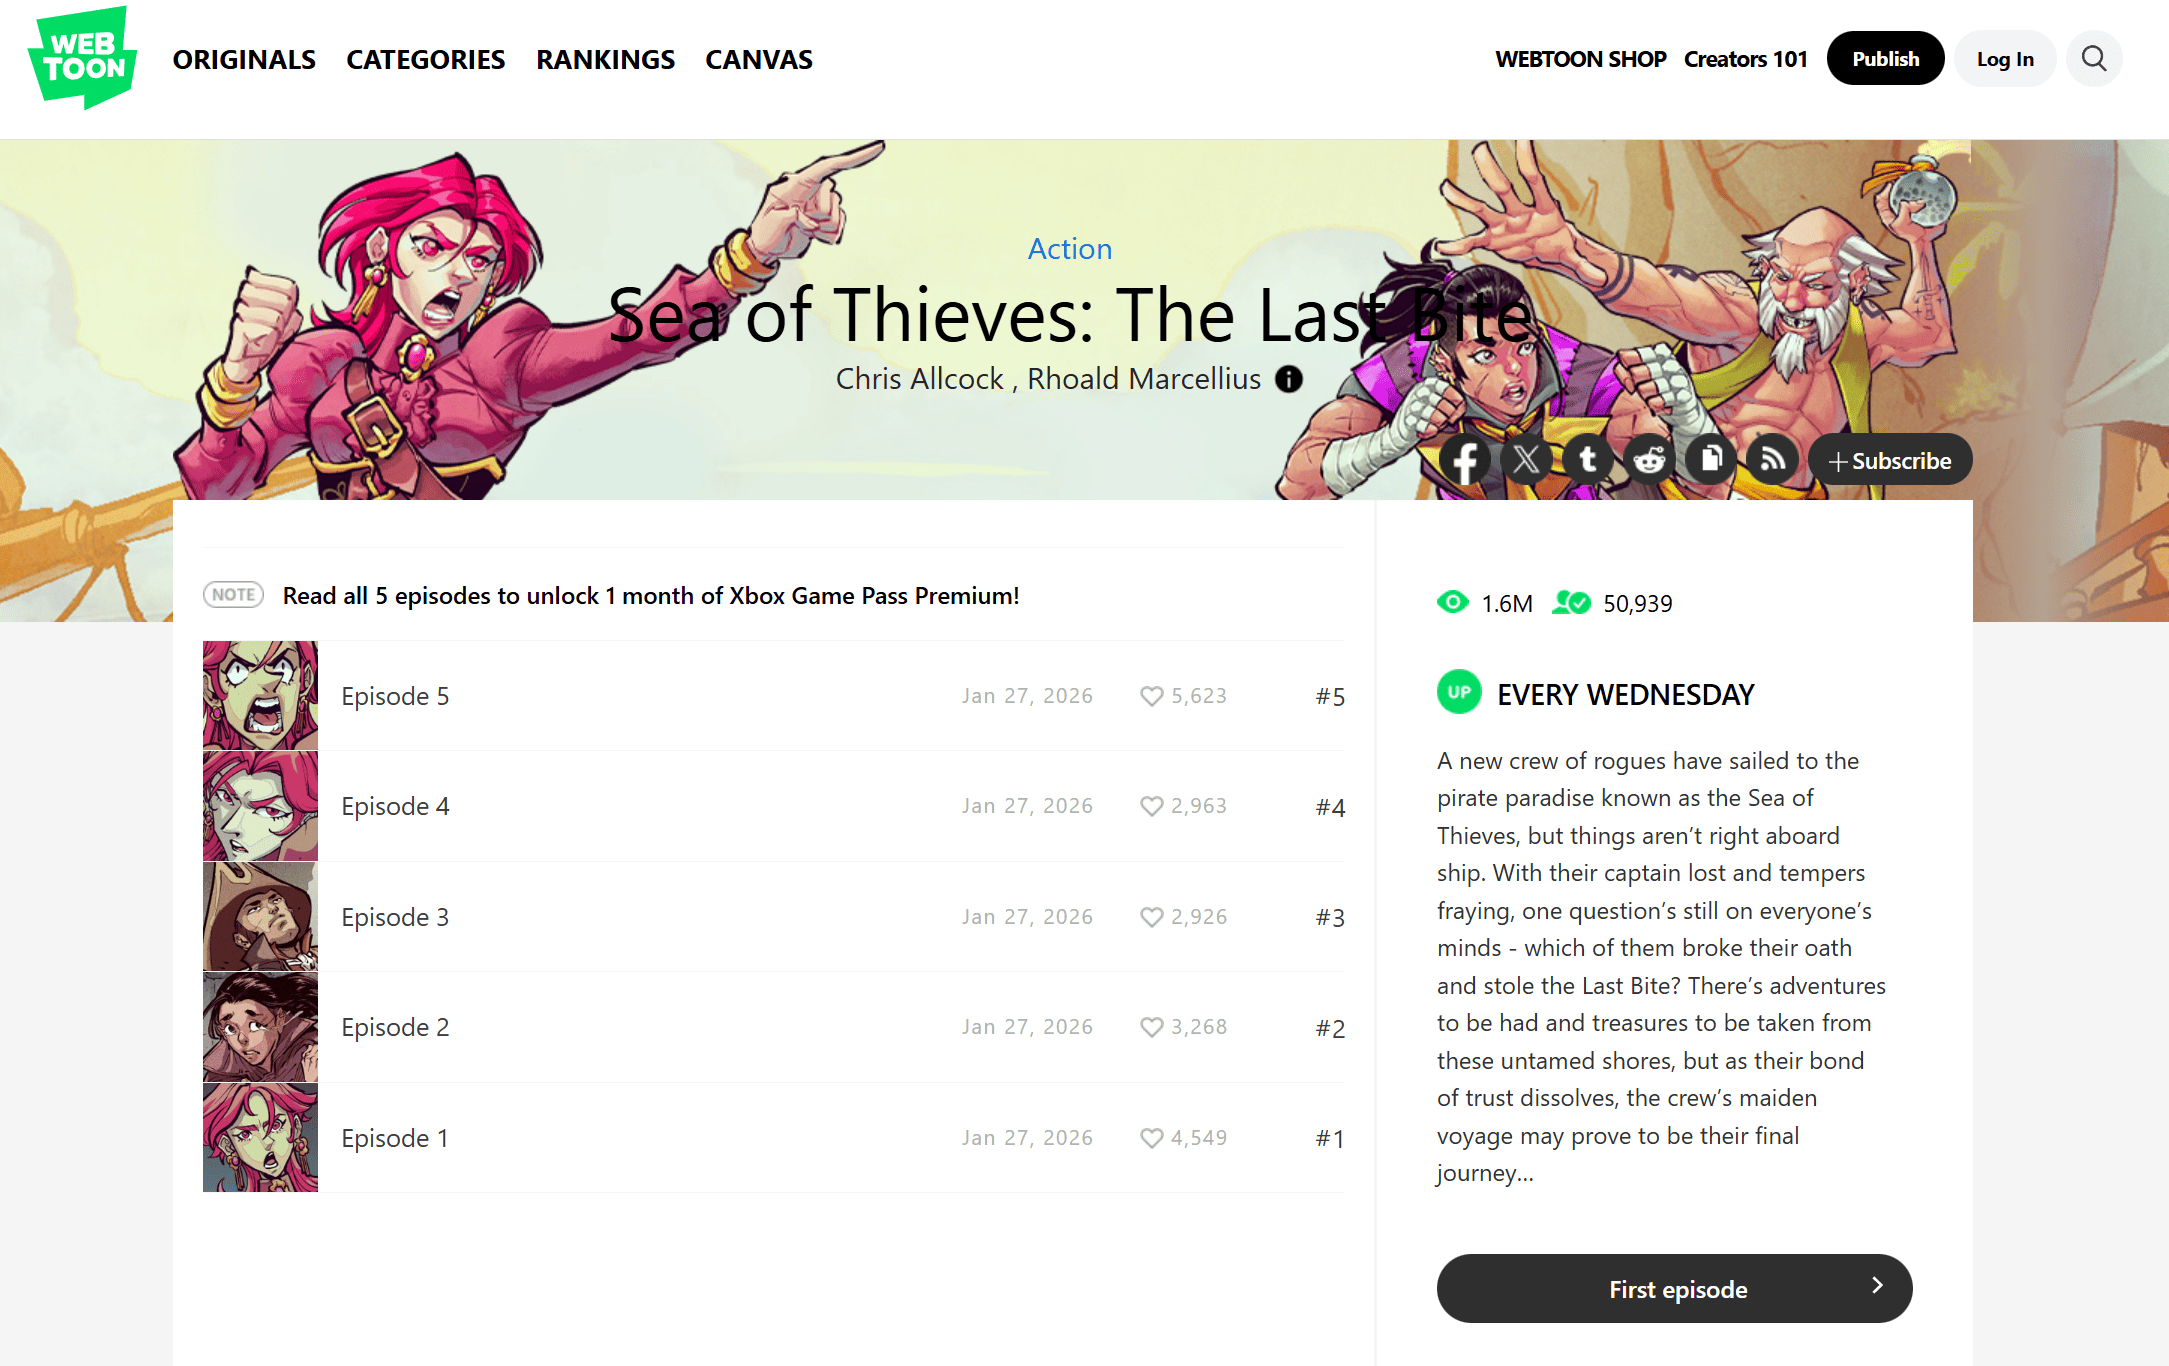Go to the RANKINGS tab
Image resolution: width=2169 pixels, height=1366 pixels.
coord(605,60)
